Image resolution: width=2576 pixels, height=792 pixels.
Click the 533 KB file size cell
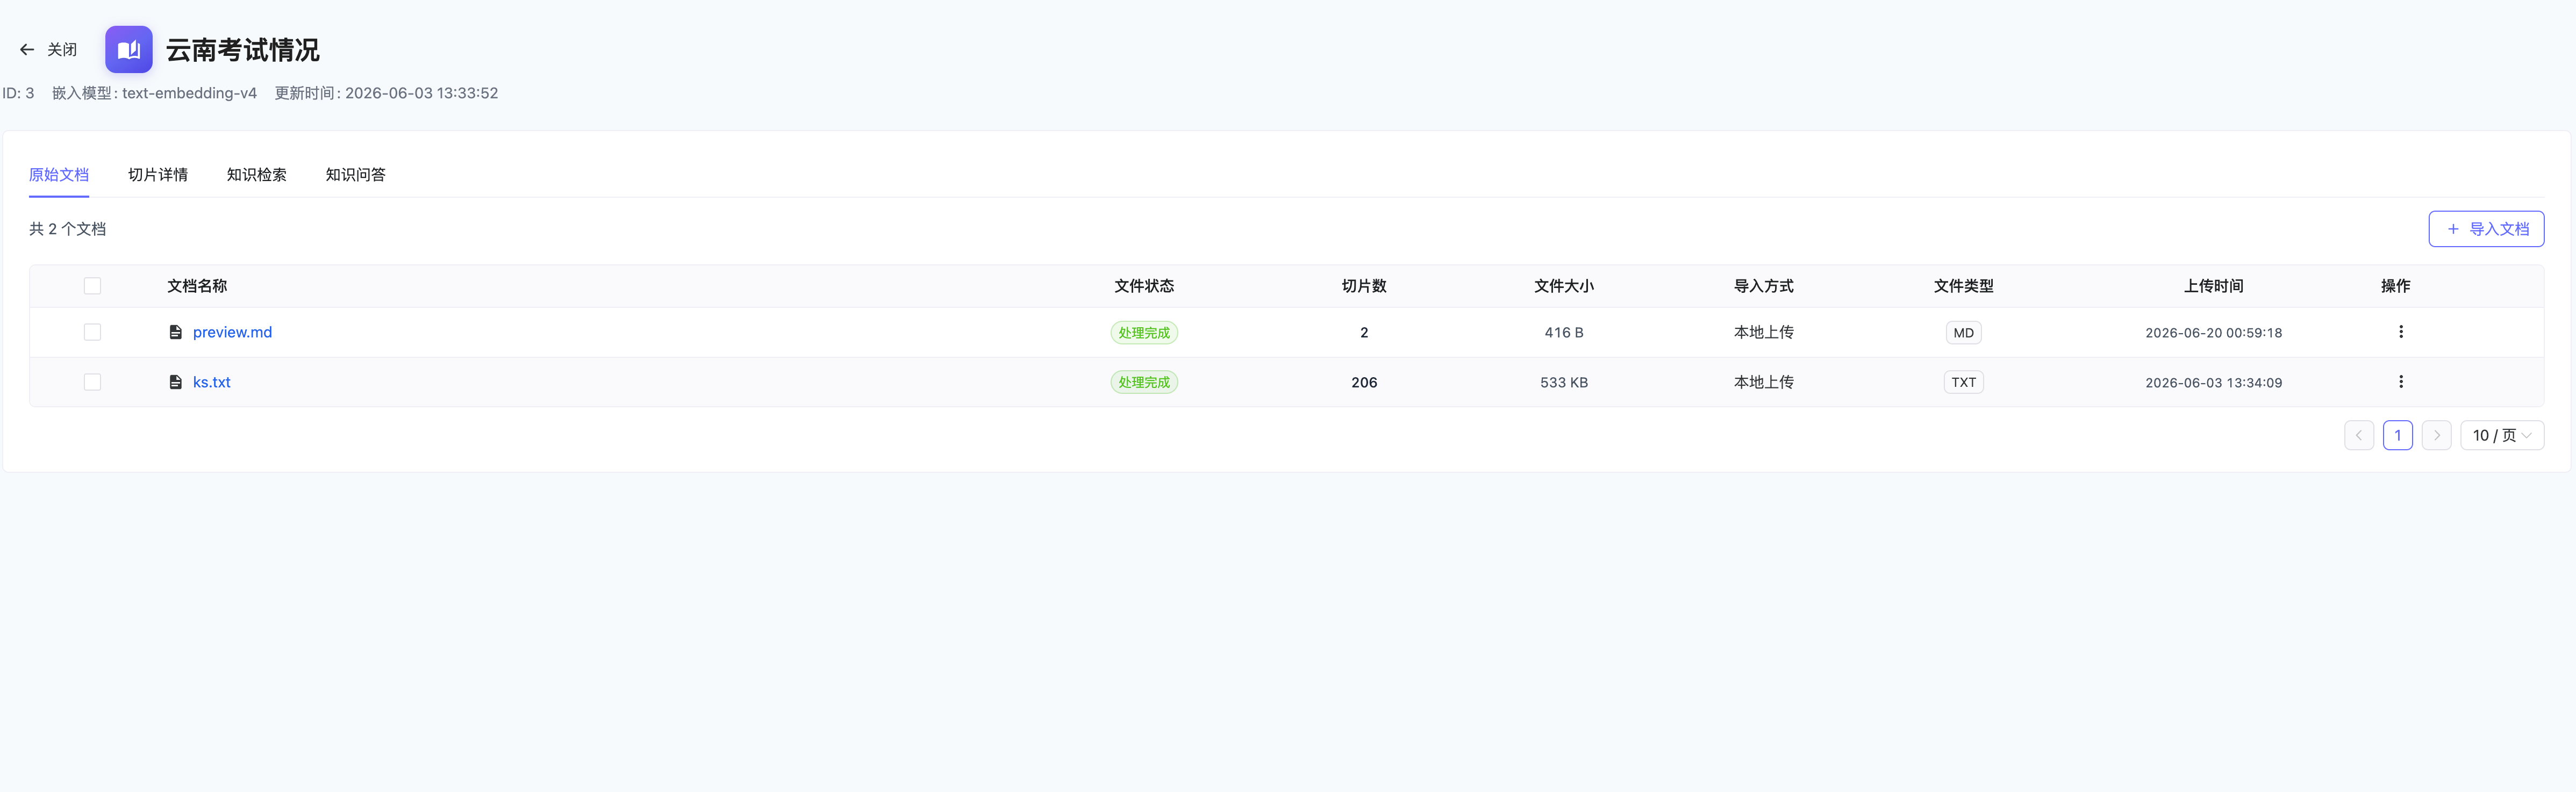1564,382
